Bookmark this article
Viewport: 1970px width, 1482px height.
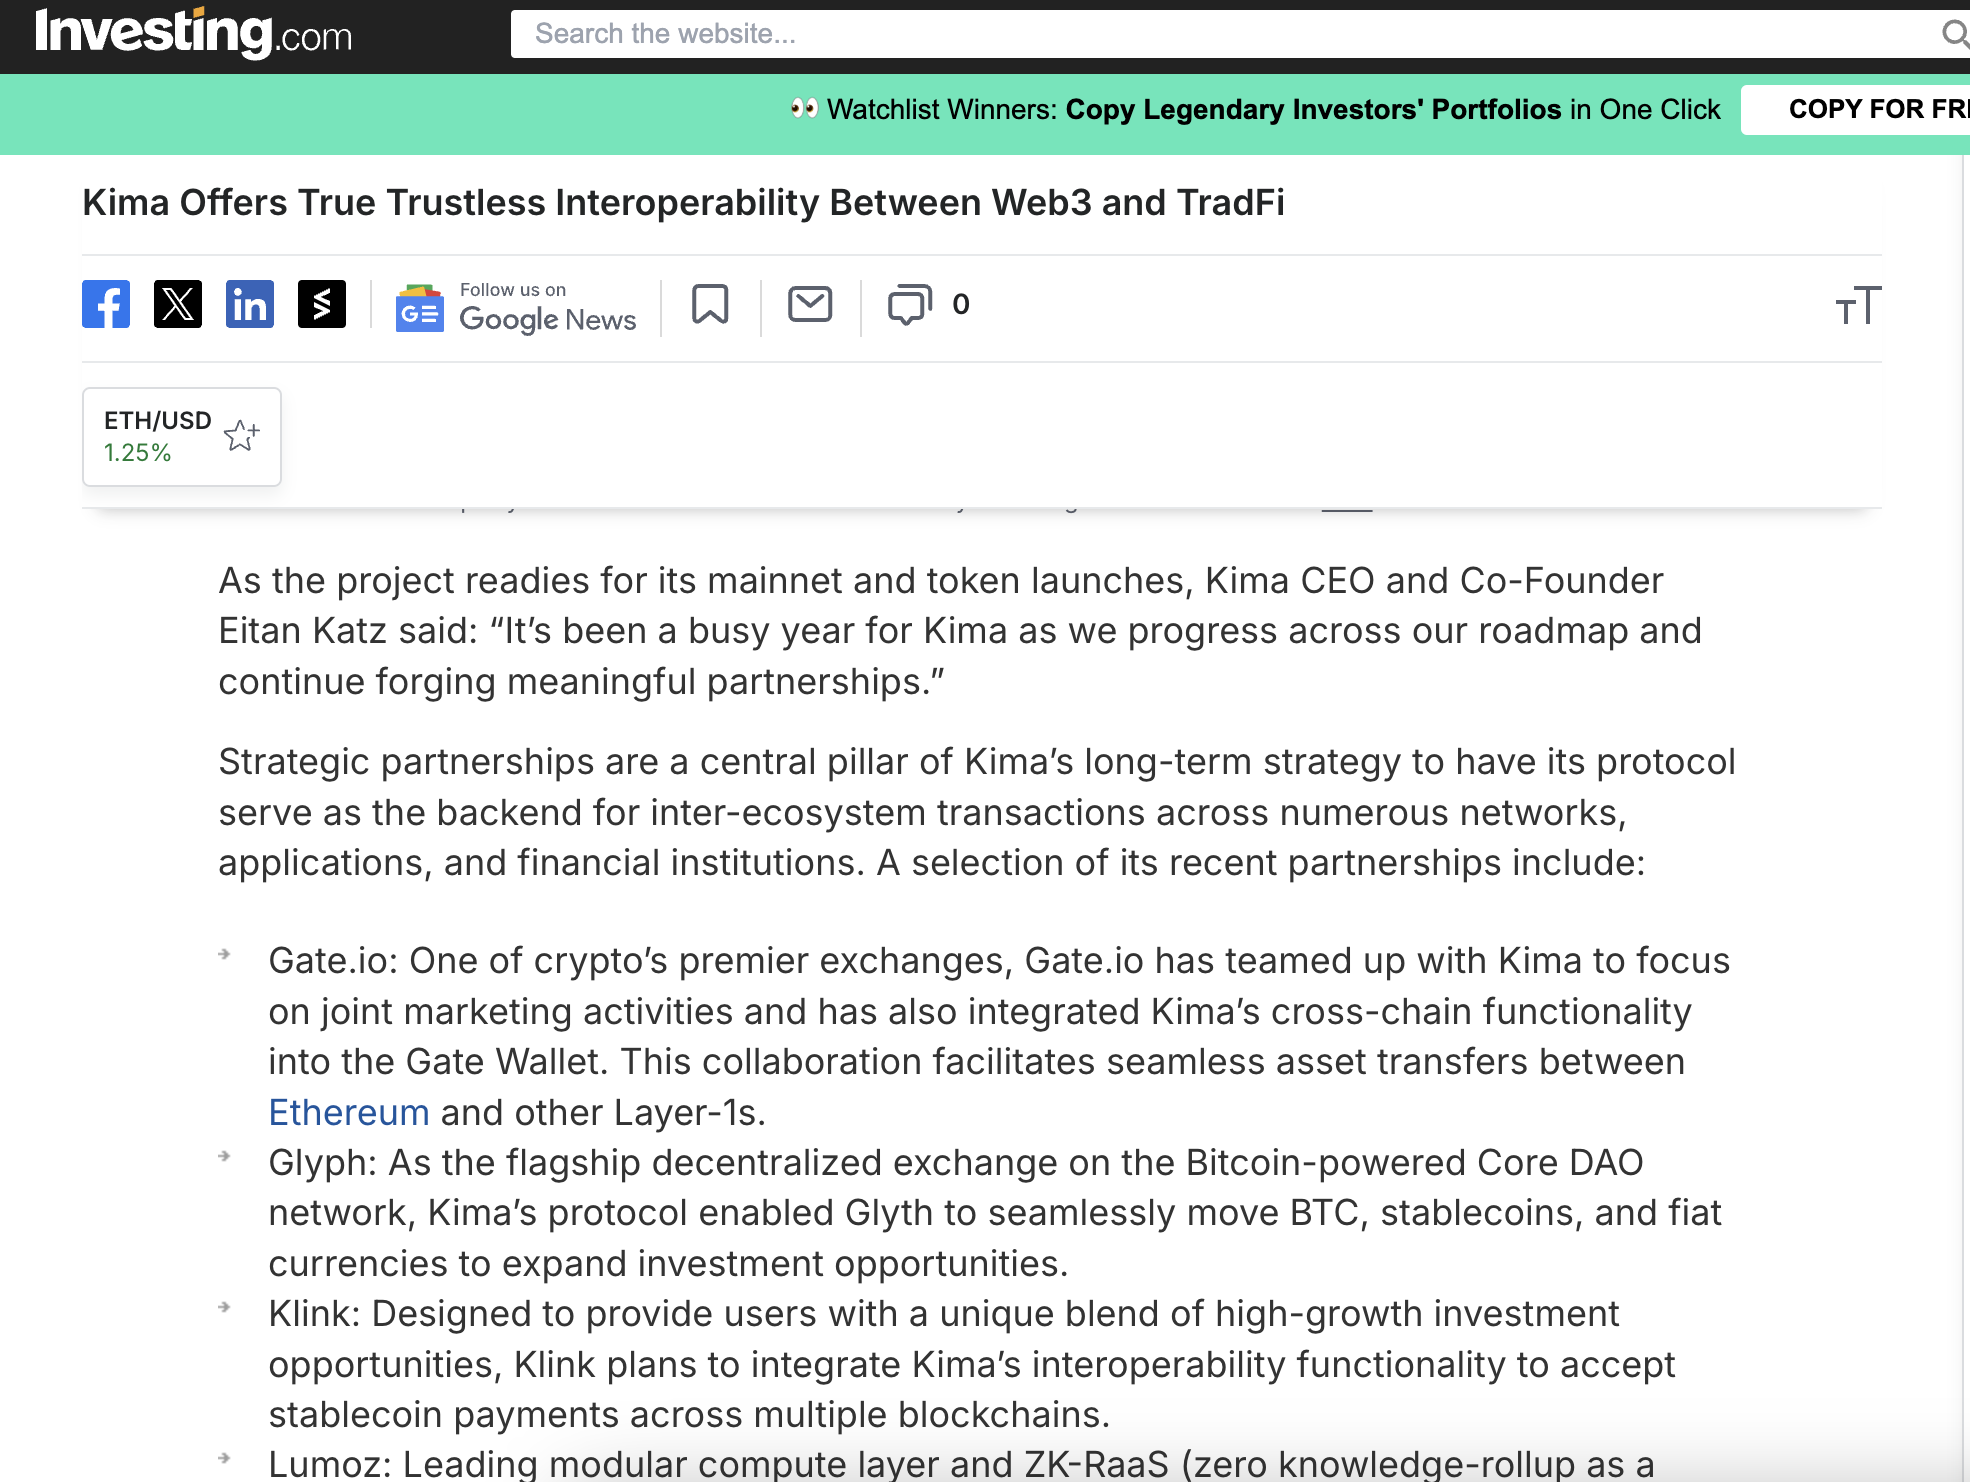tap(710, 304)
